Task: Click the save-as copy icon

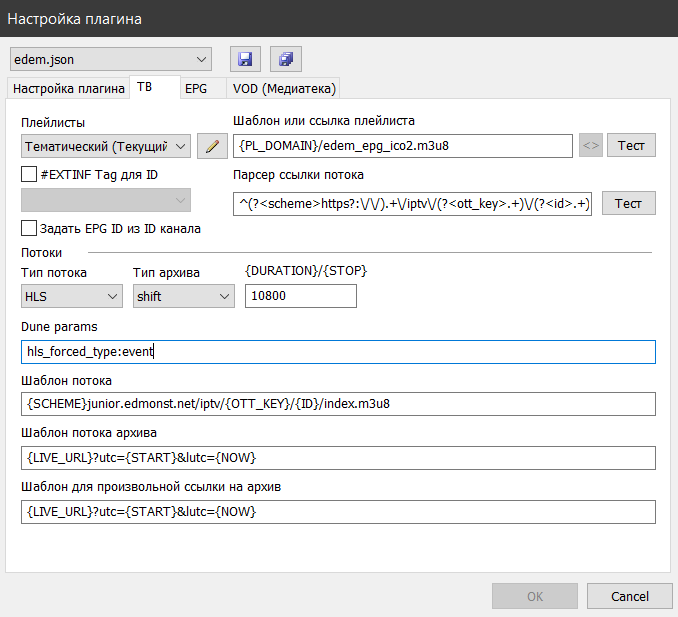Action: pyautogui.click(x=286, y=59)
